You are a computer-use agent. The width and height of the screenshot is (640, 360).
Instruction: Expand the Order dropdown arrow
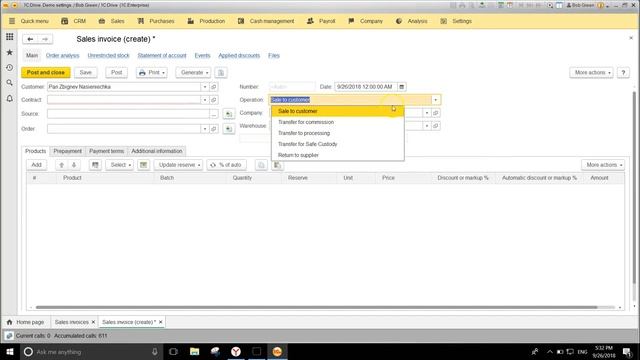tap(205, 129)
